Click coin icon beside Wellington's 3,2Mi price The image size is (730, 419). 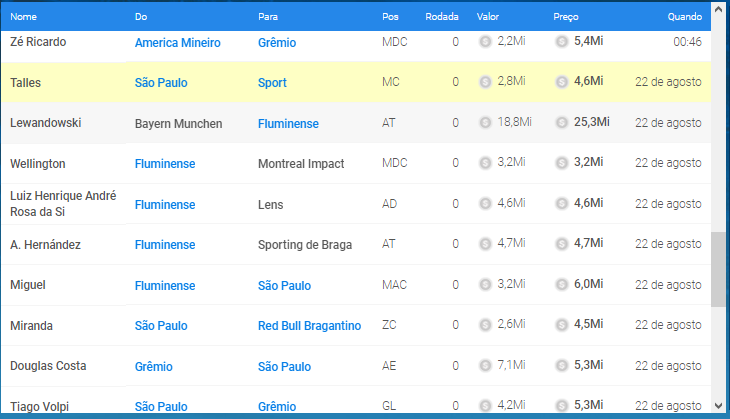click(x=561, y=163)
